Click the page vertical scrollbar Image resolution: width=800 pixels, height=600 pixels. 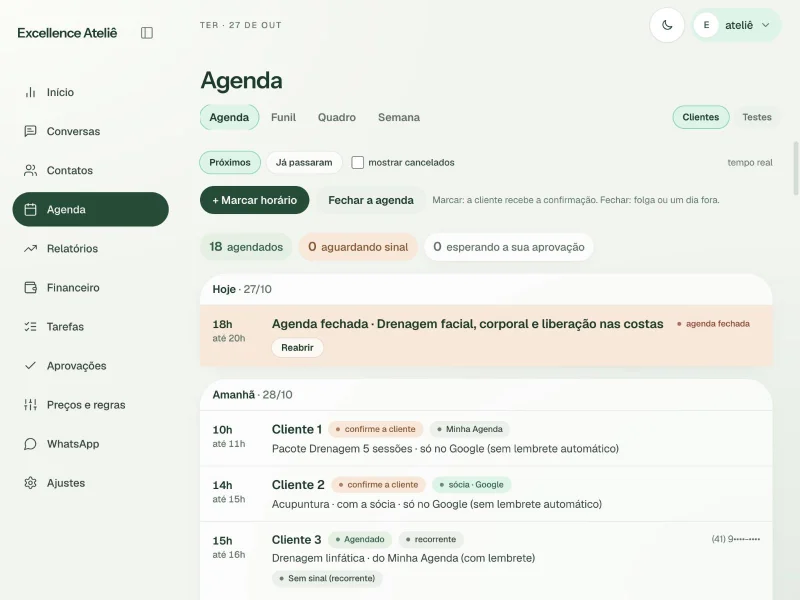click(795, 168)
